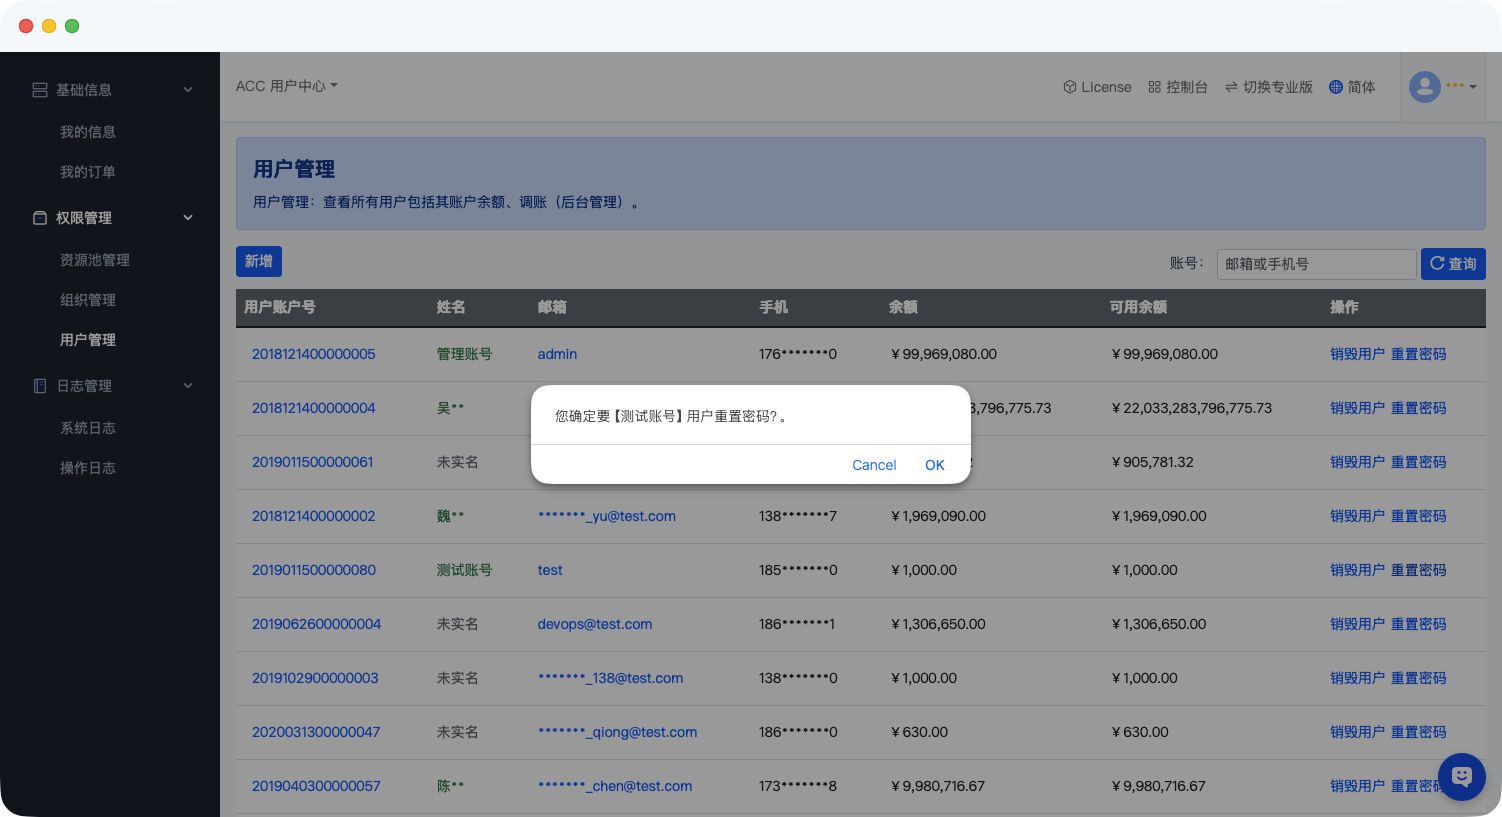Open the chat support bubble icon
Screen dimensions: 1502x817
click(x=1461, y=776)
